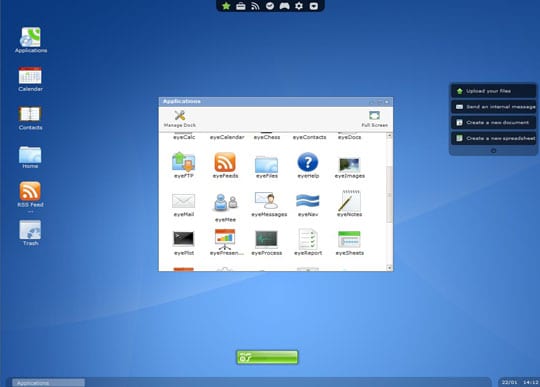
Task: Launch eyeProcess monitor icon
Action: 267,239
